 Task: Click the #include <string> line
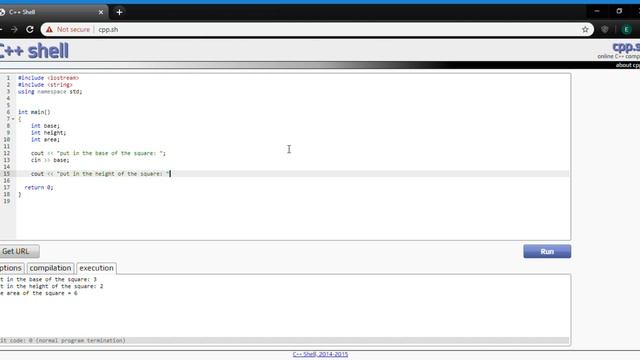[x=45, y=84]
